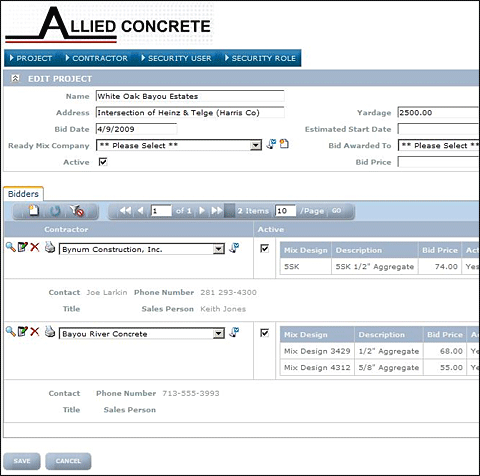480x476 pixels.
Task: View details with Bynum Construction magnifier icon
Action: point(11,247)
